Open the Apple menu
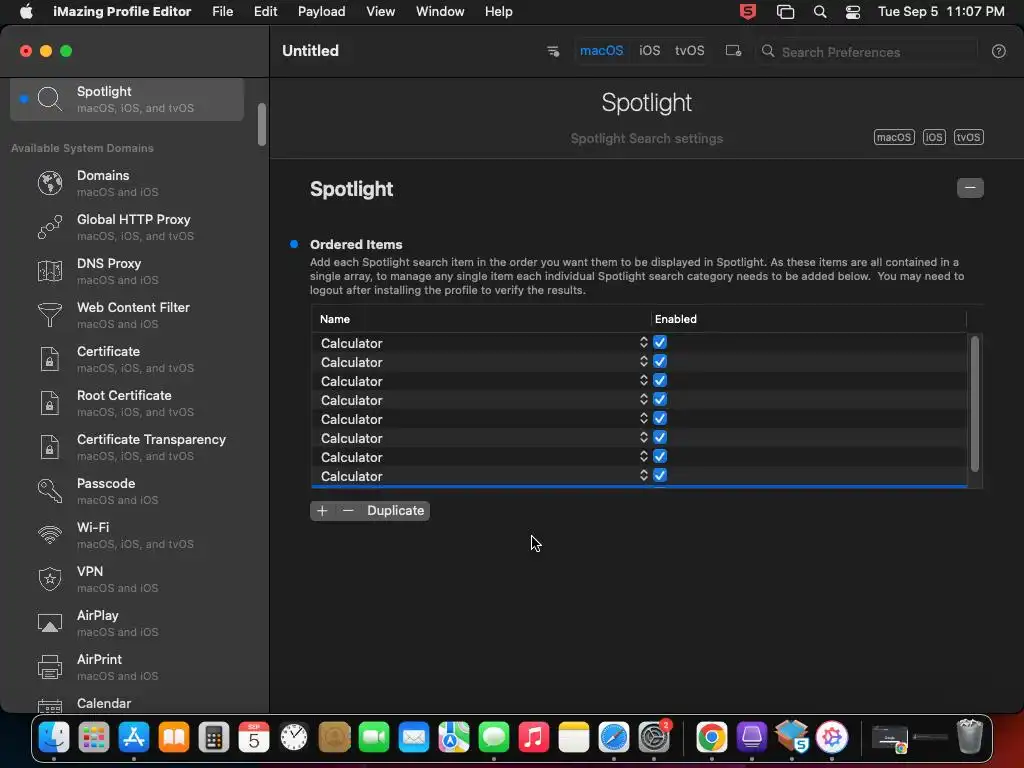Image resolution: width=1024 pixels, height=768 pixels. click(x=26, y=12)
